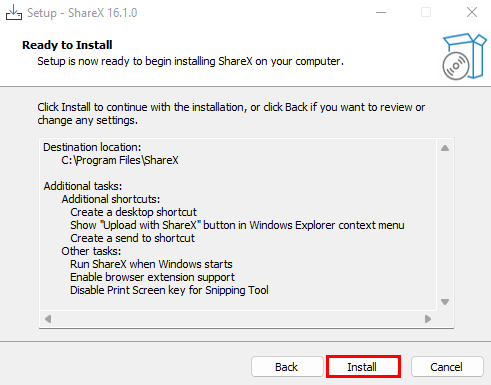
Task: Click the "Upload with ShareX" context menu line
Action: (237, 225)
